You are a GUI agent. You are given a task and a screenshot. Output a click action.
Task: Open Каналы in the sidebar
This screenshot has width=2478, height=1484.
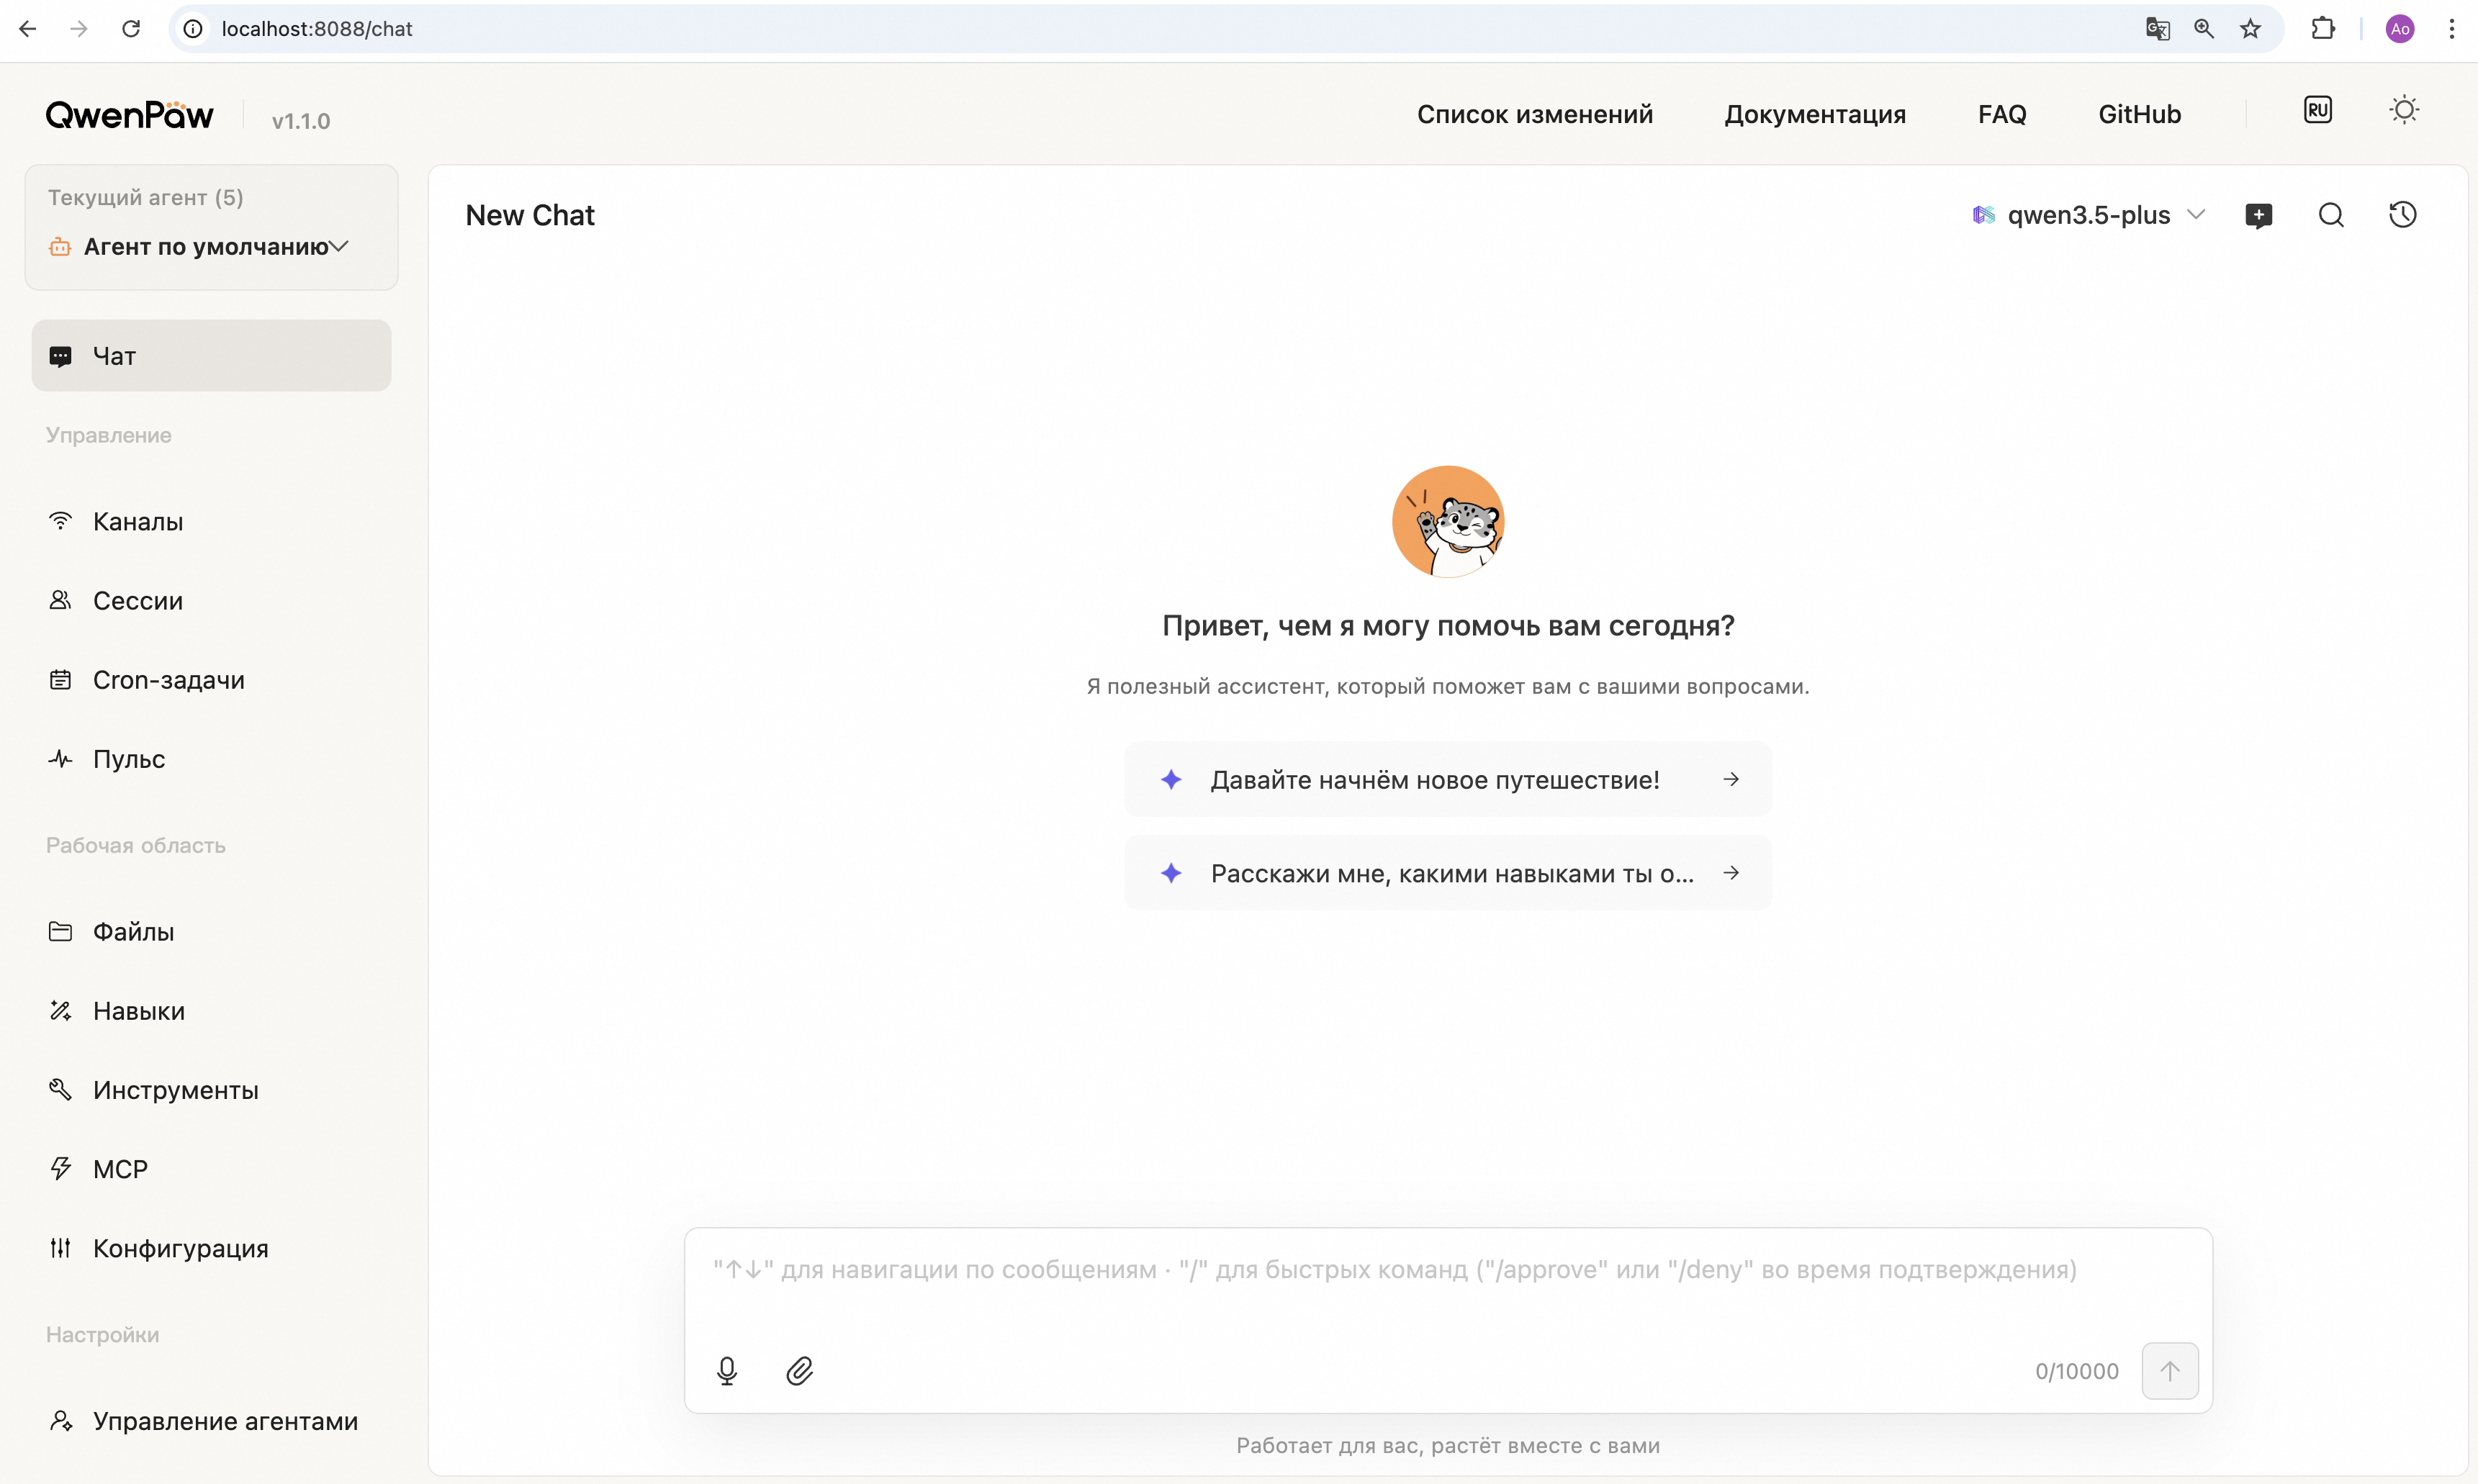[x=138, y=521]
